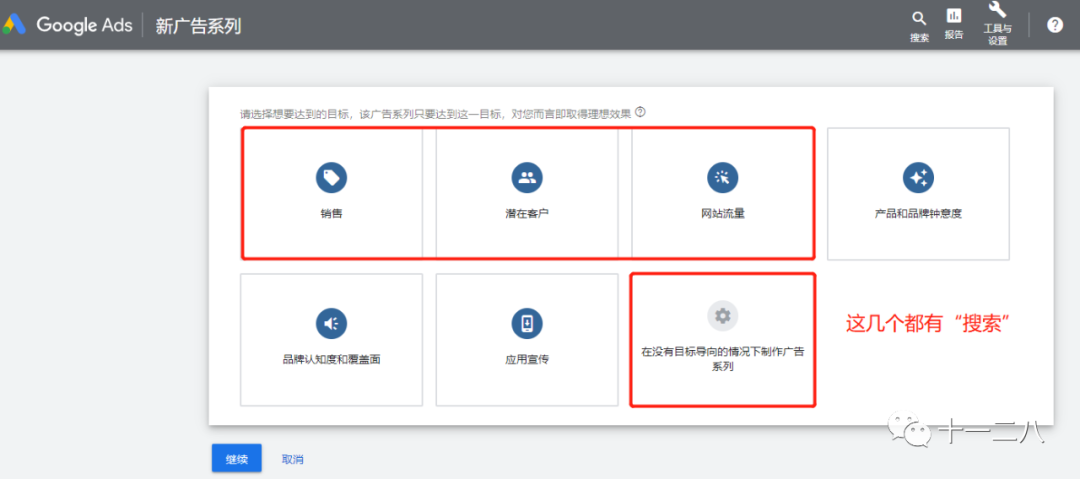This screenshot has height=479, width=1080.
Task: Click the 继续 button
Action: tap(236, 458)
